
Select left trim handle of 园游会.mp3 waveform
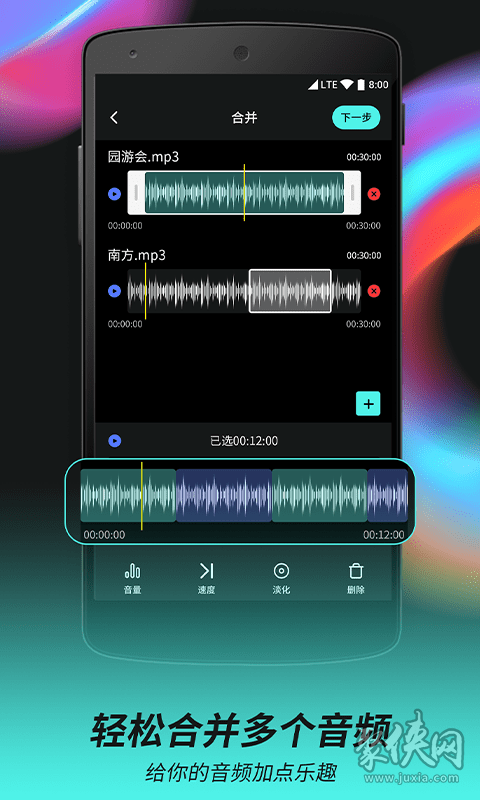coord(136,192)
